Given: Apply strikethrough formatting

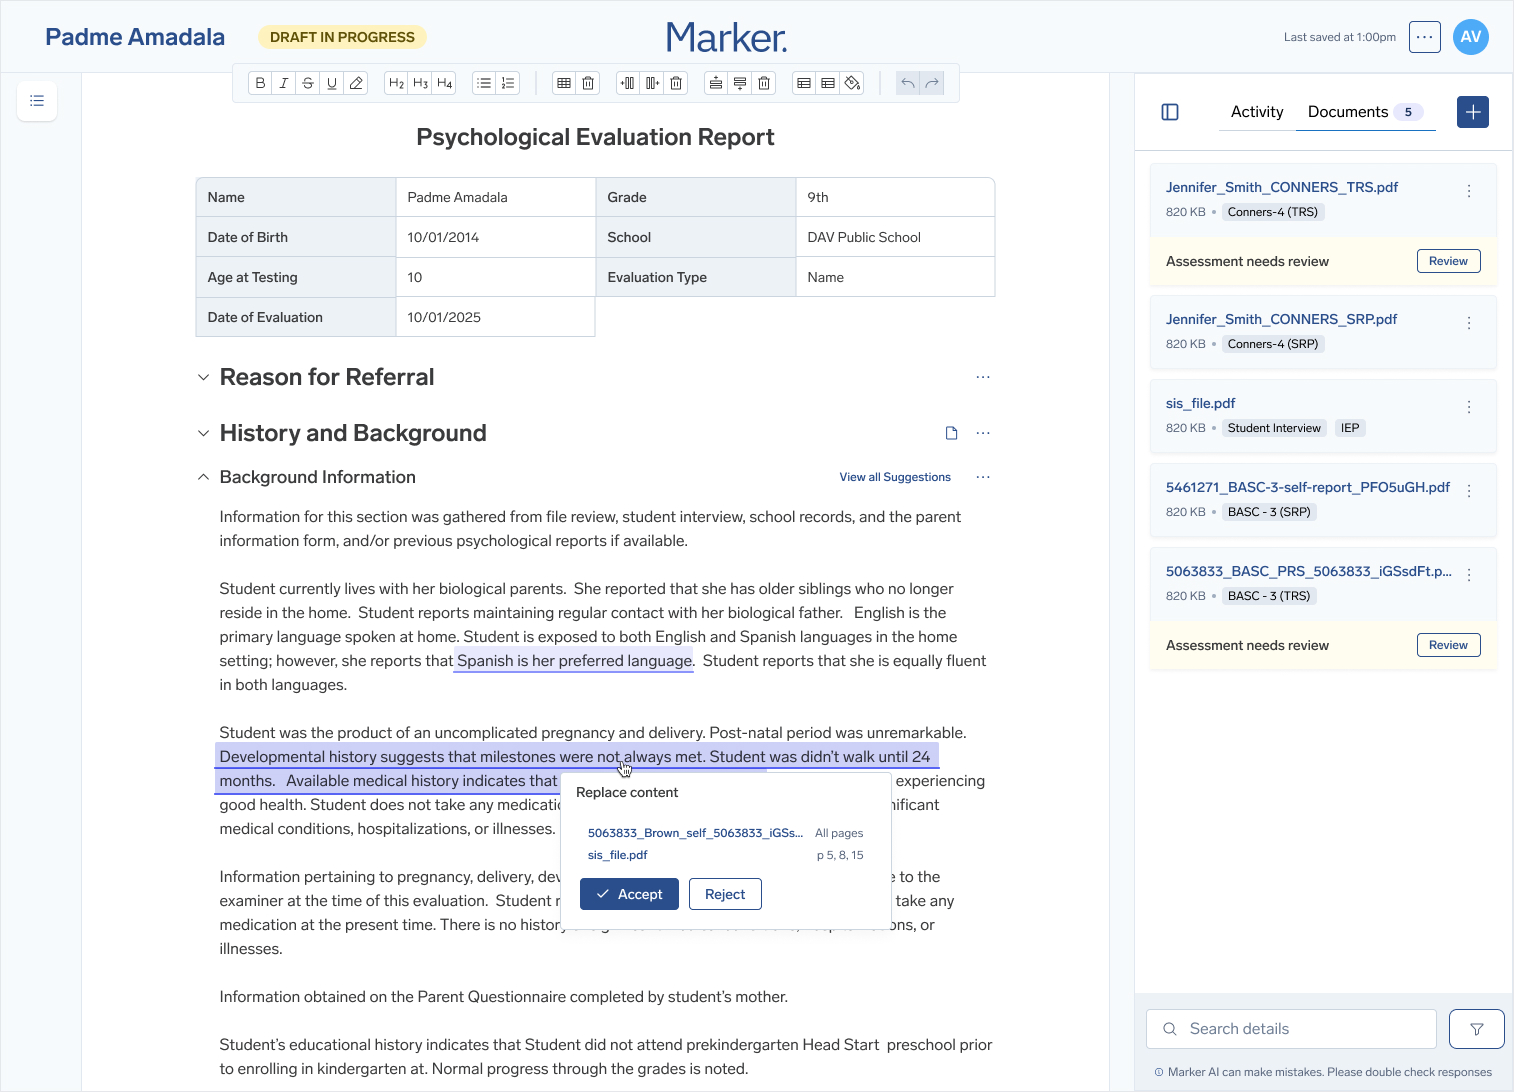Looking at the screenshot, I should pyautogui.click(x=308, y=83).
